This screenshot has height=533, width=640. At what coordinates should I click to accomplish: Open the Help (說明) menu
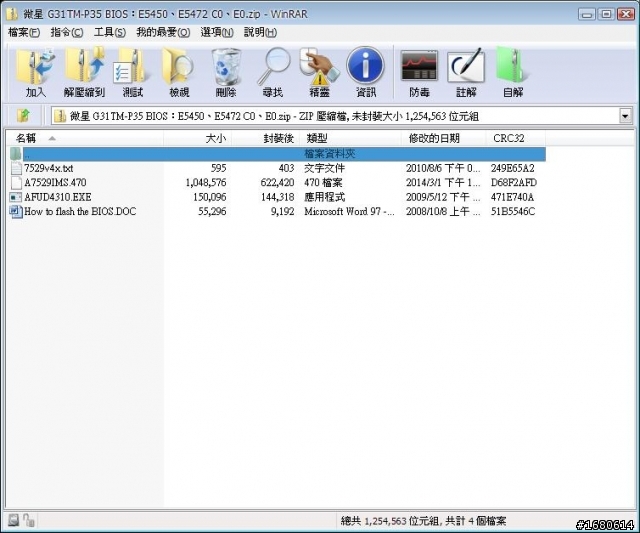260,32
